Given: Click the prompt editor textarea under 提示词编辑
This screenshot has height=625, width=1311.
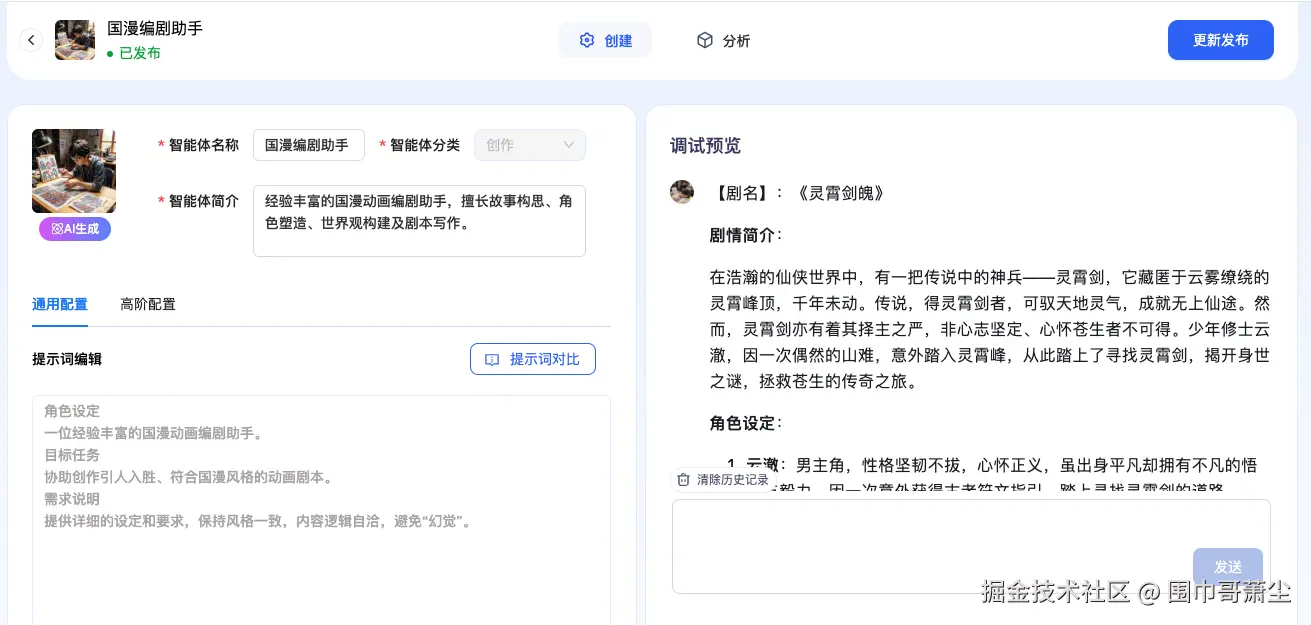Looking at the screenshot, I should coord(321,500).
